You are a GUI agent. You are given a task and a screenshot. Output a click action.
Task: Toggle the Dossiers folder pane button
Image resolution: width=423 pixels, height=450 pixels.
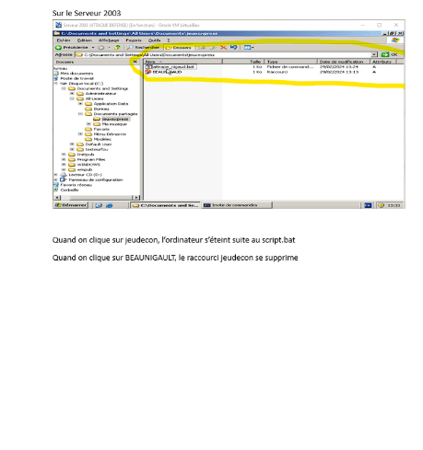178,47
